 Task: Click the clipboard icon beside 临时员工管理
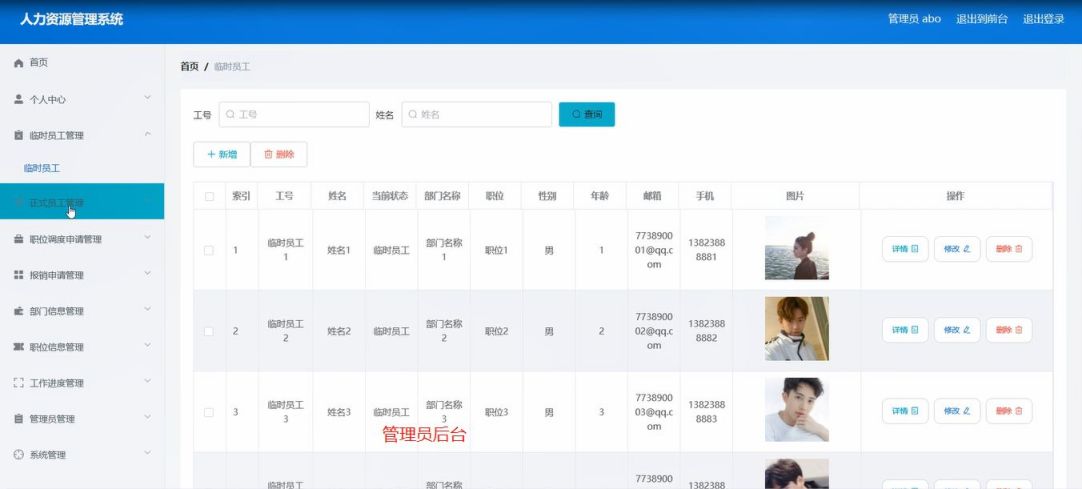19,135
